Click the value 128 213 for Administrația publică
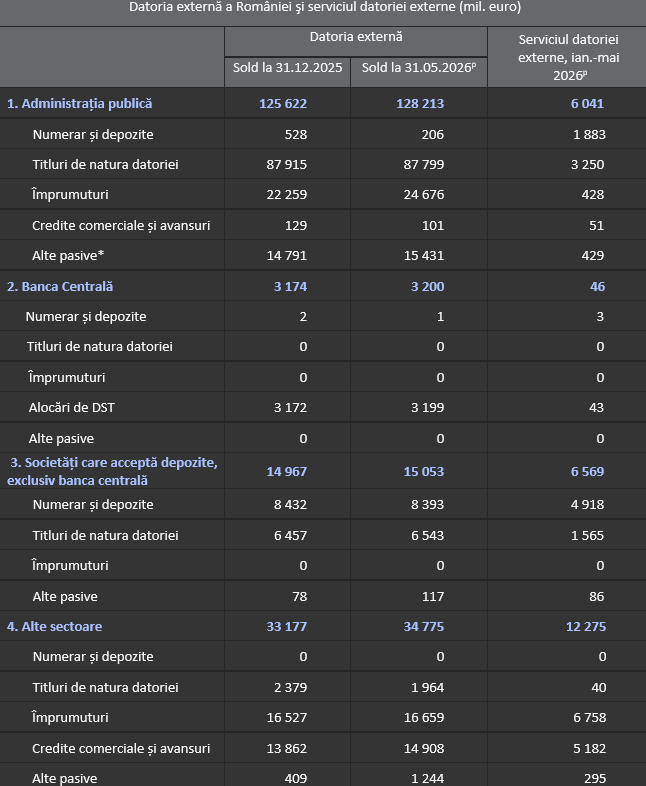The width and height of the screenshot is (646, 786). click(x=420, y=103)
